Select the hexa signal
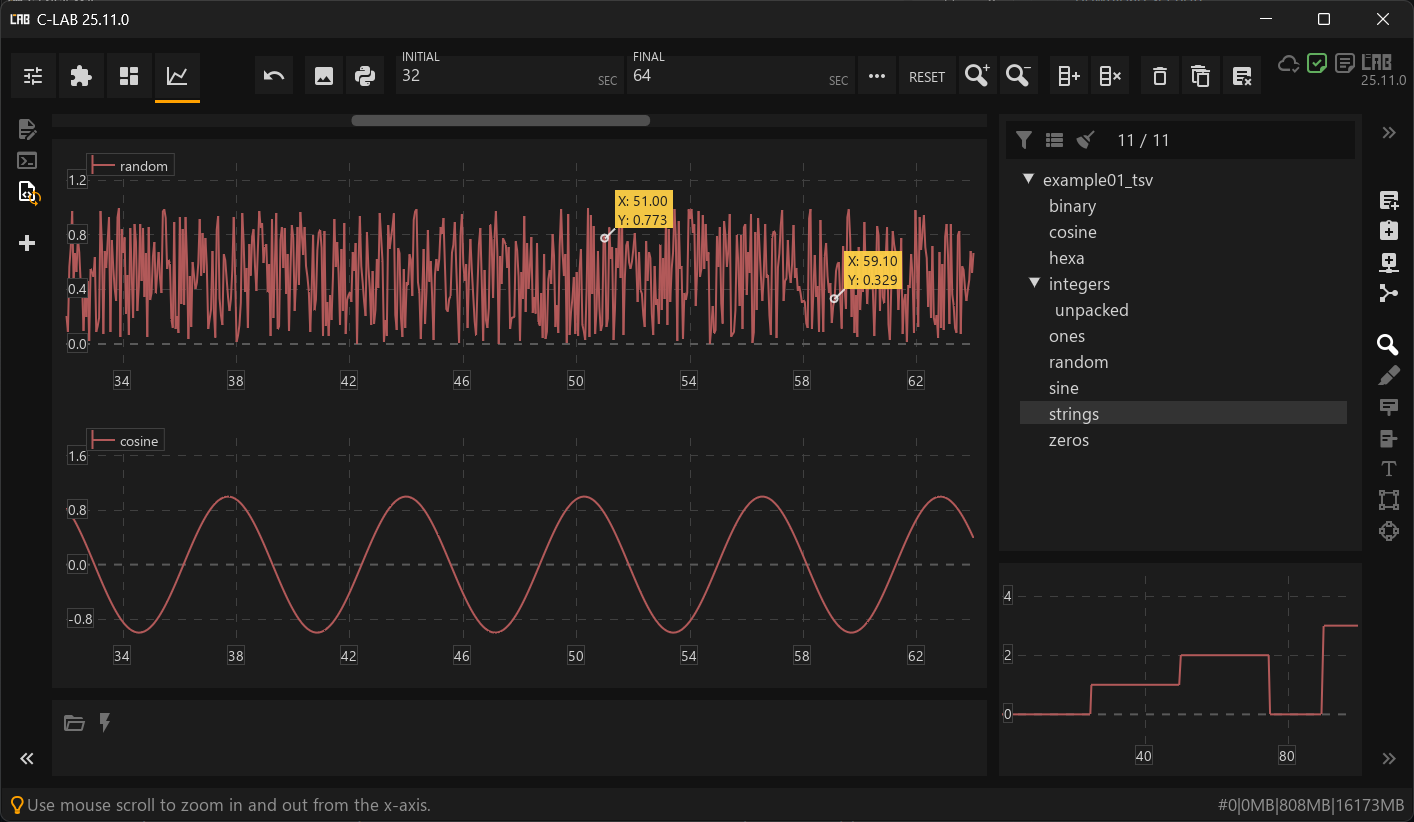 1067,258
